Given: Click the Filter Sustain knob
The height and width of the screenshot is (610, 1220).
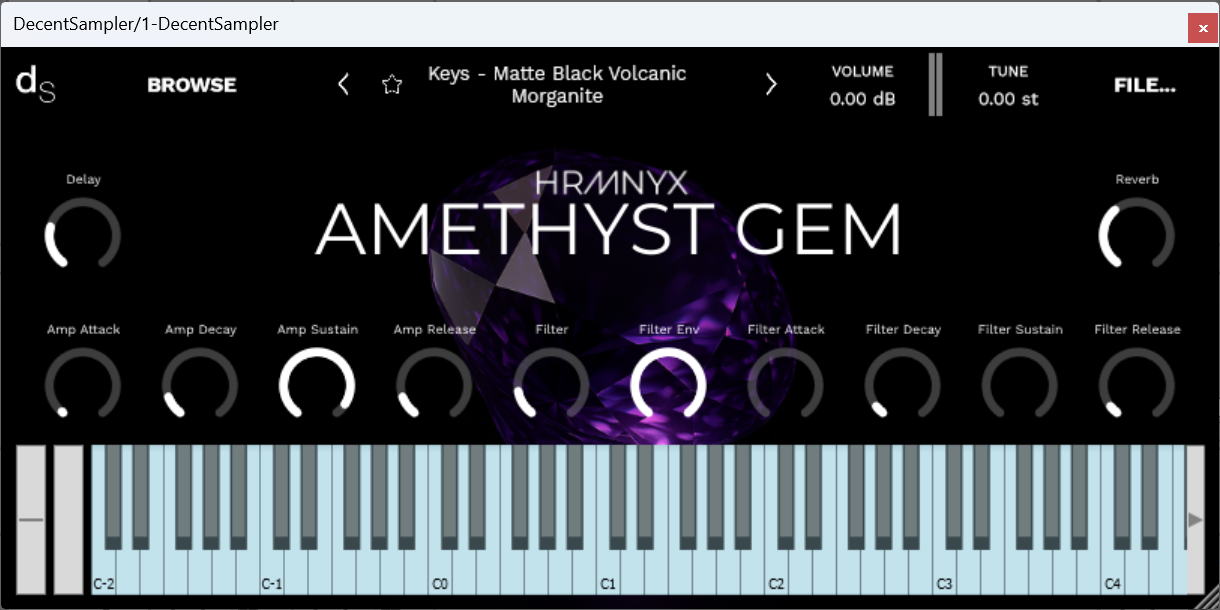Looking at the screenshot, I should 1020,385.
